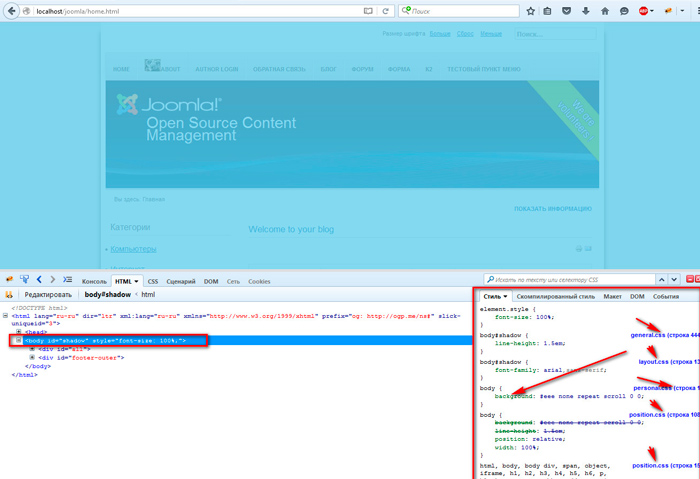Click the break on mutate icon
This screenshot has width=700, height=479.
[x=8, y=295]
